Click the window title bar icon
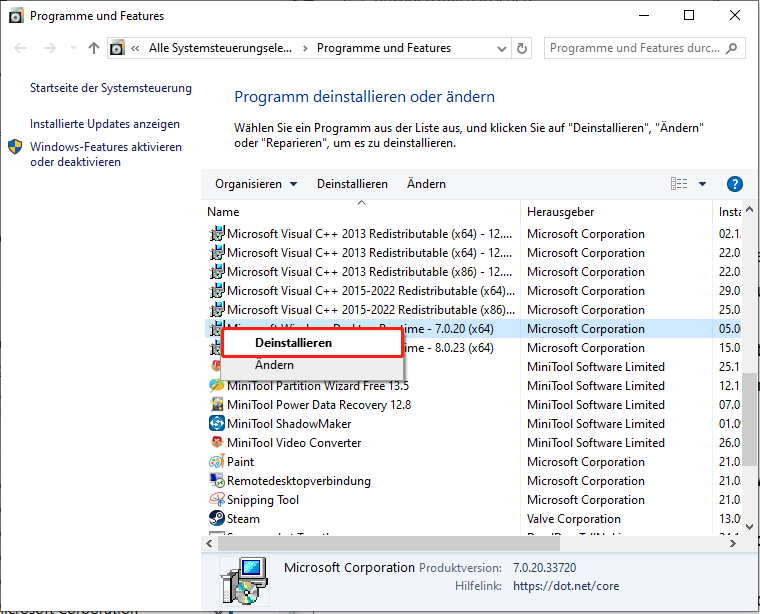 click(16, 16)
